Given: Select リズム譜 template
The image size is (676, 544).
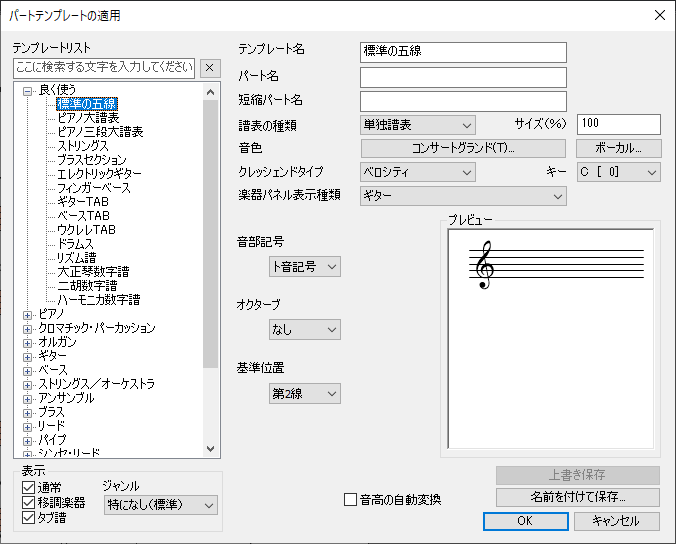Looking at the screenshot, I should 77,258.
